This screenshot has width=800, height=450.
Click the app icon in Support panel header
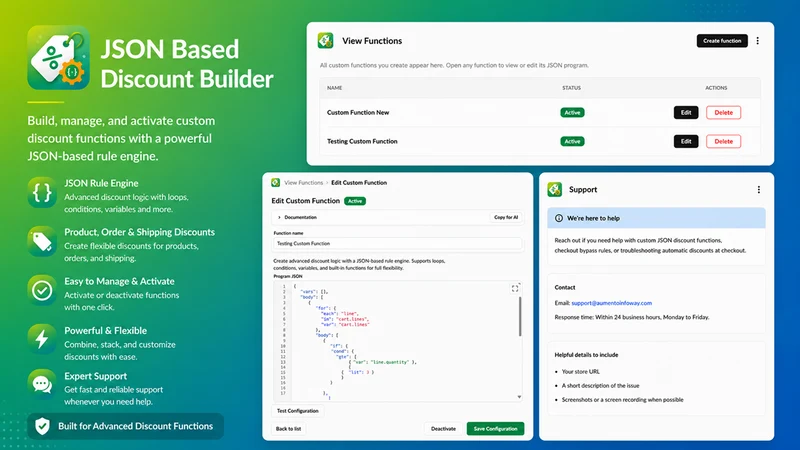(x=555, y=189)
